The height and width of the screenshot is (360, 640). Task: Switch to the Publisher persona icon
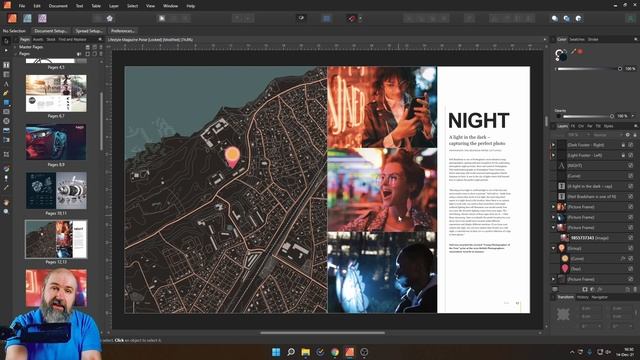click(12, 18)
